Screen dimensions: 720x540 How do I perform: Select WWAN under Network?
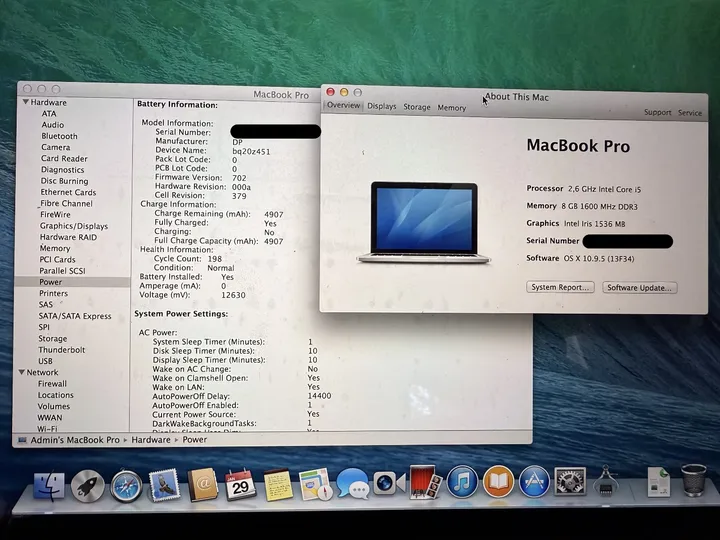pos(50,418)
